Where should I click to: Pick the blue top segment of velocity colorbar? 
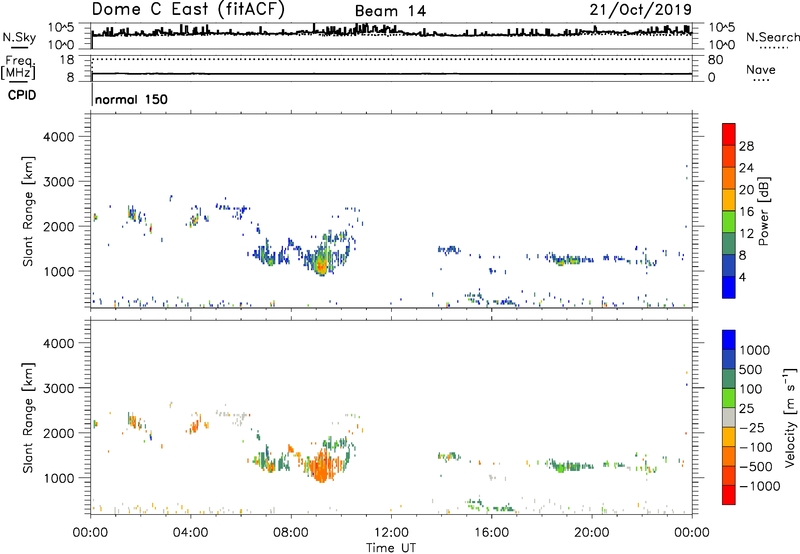pyautogui.click(x=729, y=340)
